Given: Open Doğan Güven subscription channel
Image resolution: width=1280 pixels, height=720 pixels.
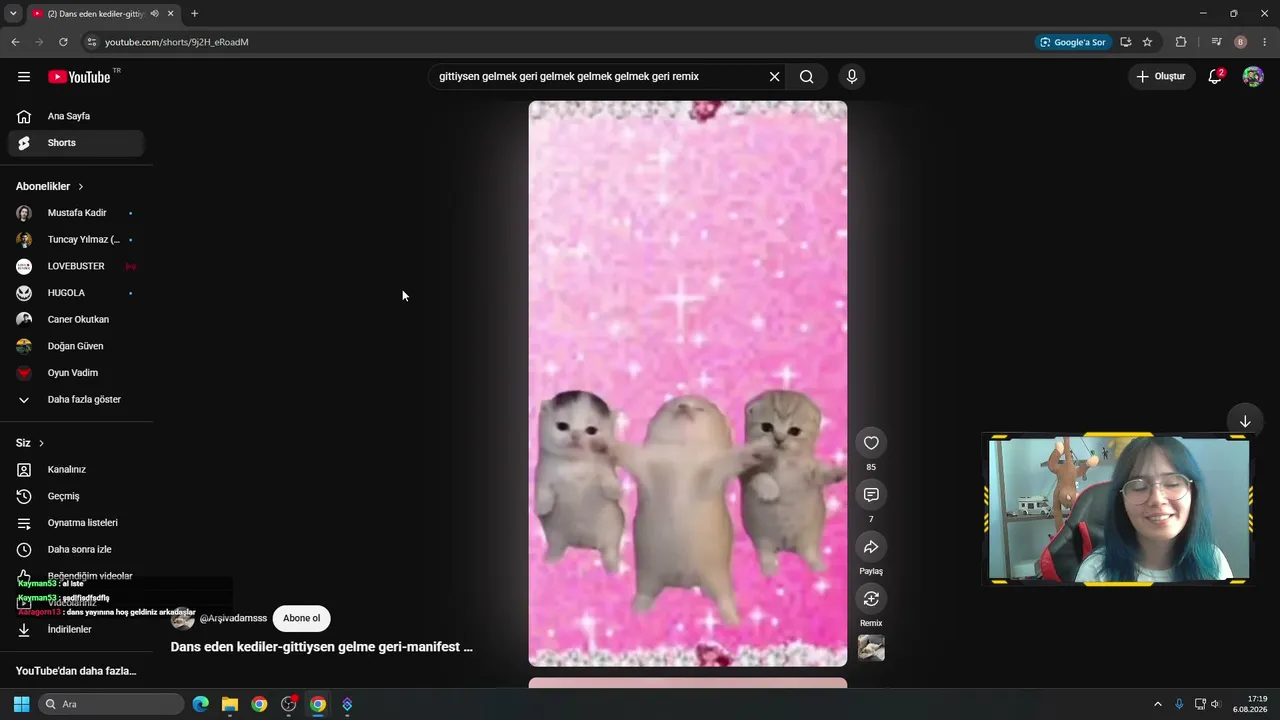Looking at the screenshot, I should [x=76, y=346].
